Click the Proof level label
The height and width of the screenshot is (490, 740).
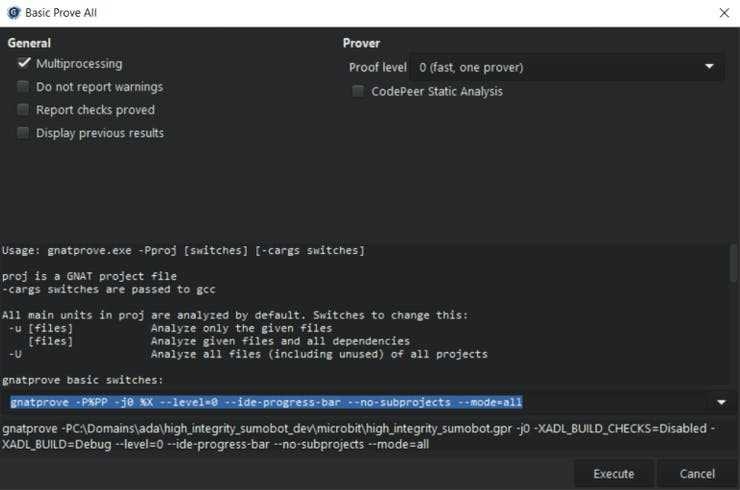pos(377,67)
